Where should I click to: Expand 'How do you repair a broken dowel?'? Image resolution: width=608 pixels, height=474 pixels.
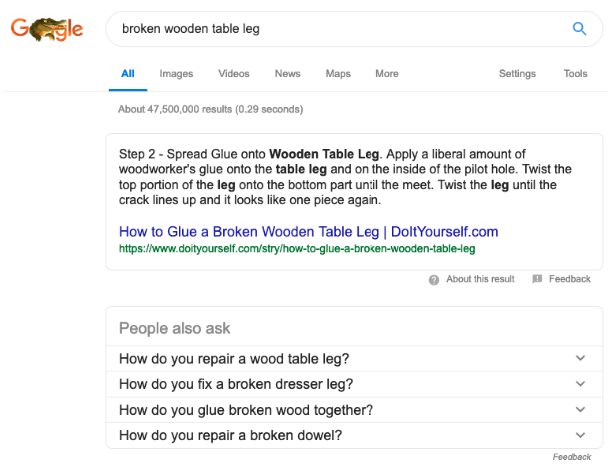point(581,436)
